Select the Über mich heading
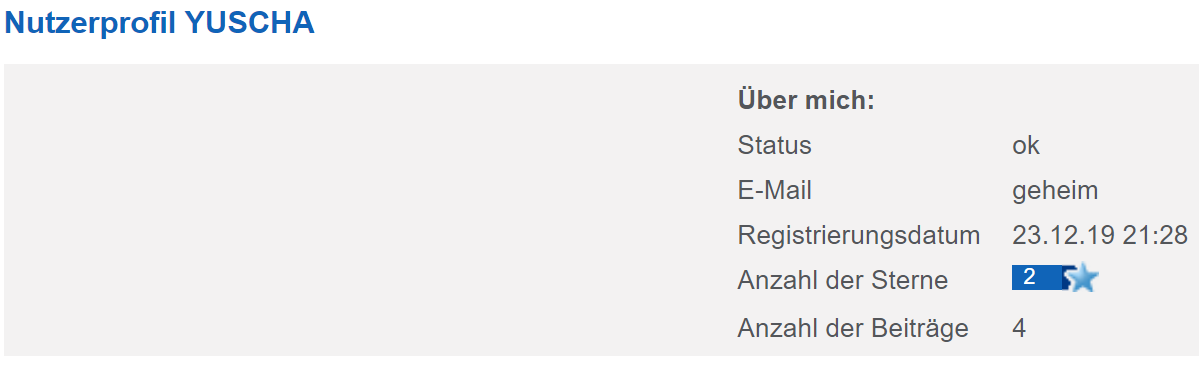This screenshot has height=365, width=1199. coord(806,100)
